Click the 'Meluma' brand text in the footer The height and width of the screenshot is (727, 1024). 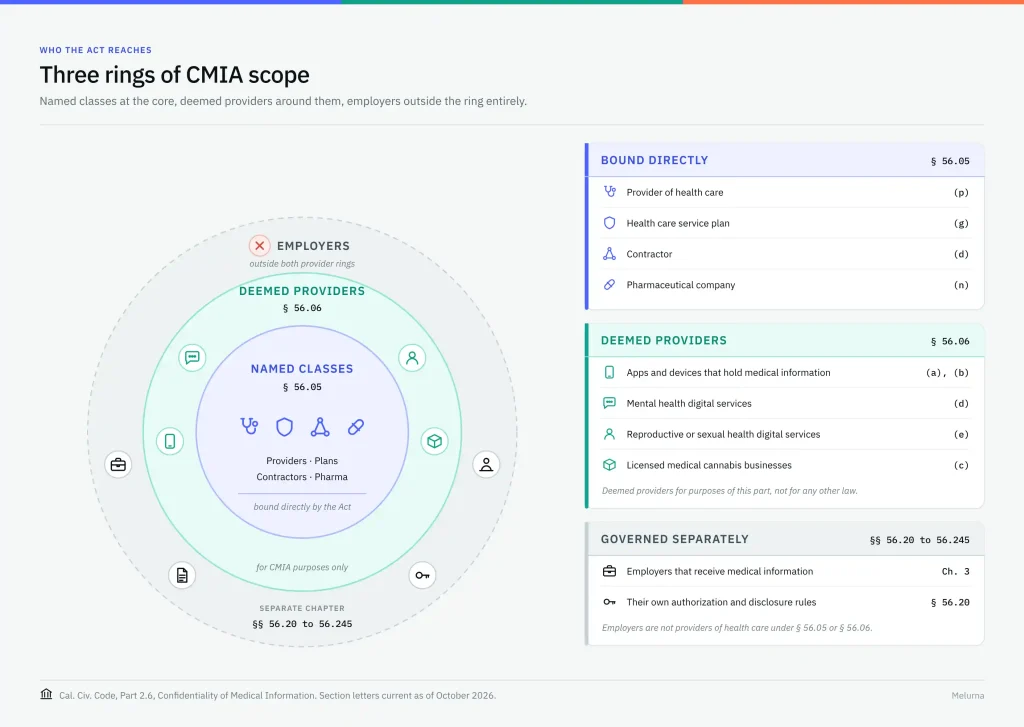(x=968, y=696)
